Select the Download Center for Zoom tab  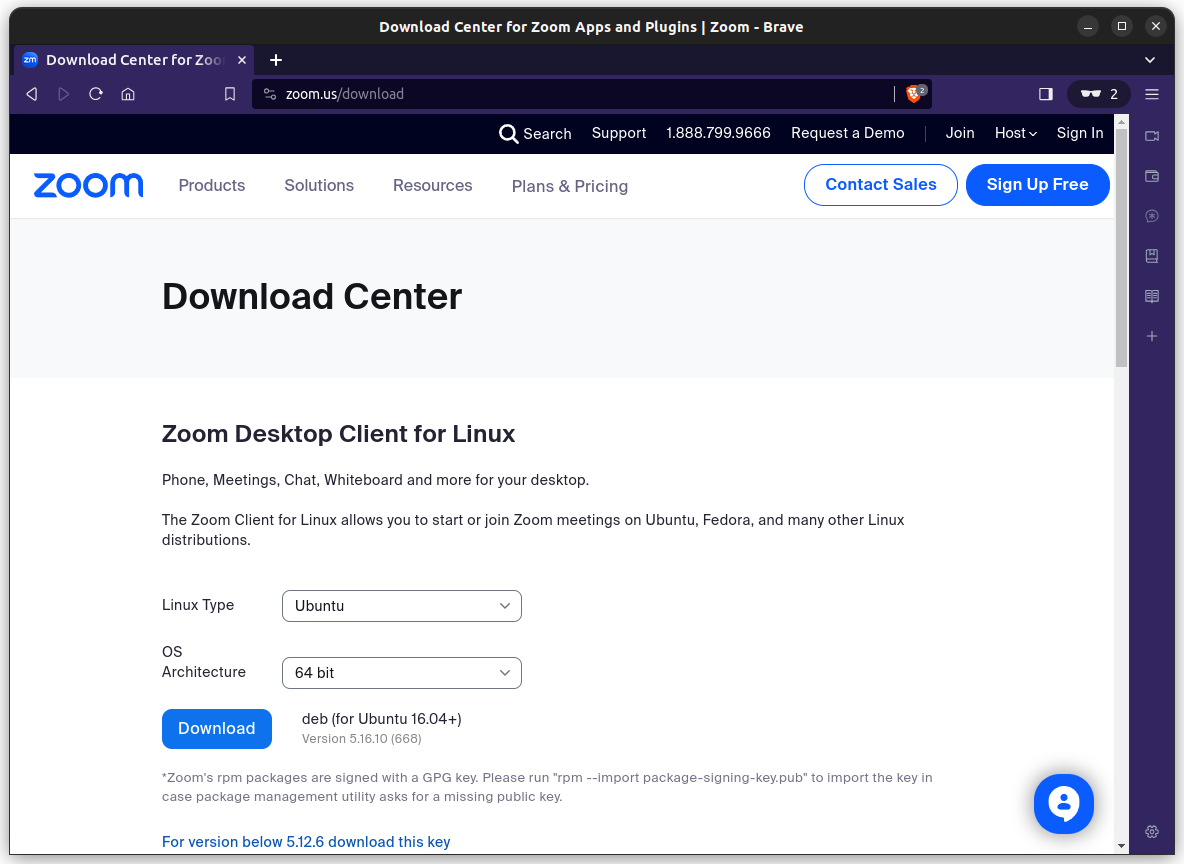130,60
